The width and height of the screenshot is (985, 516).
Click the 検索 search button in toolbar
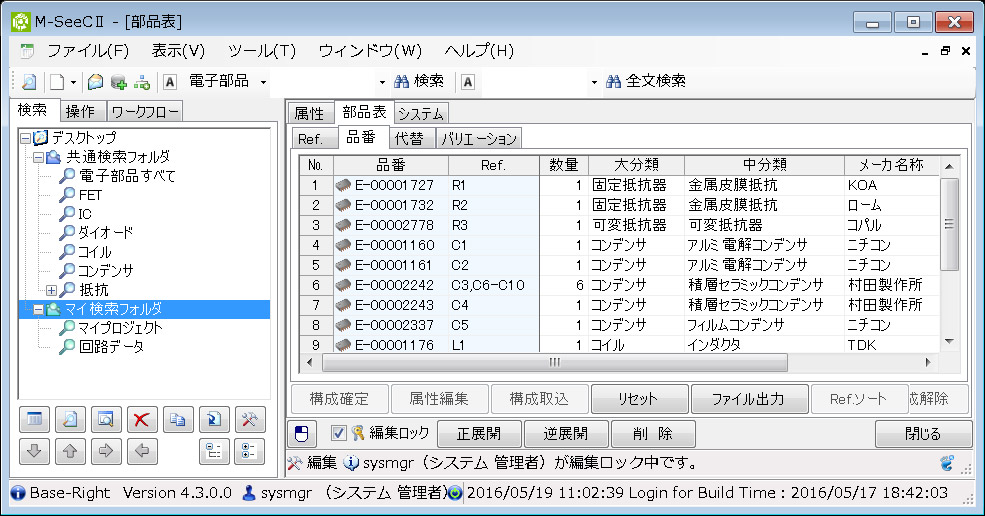click(x=419, y=81)
